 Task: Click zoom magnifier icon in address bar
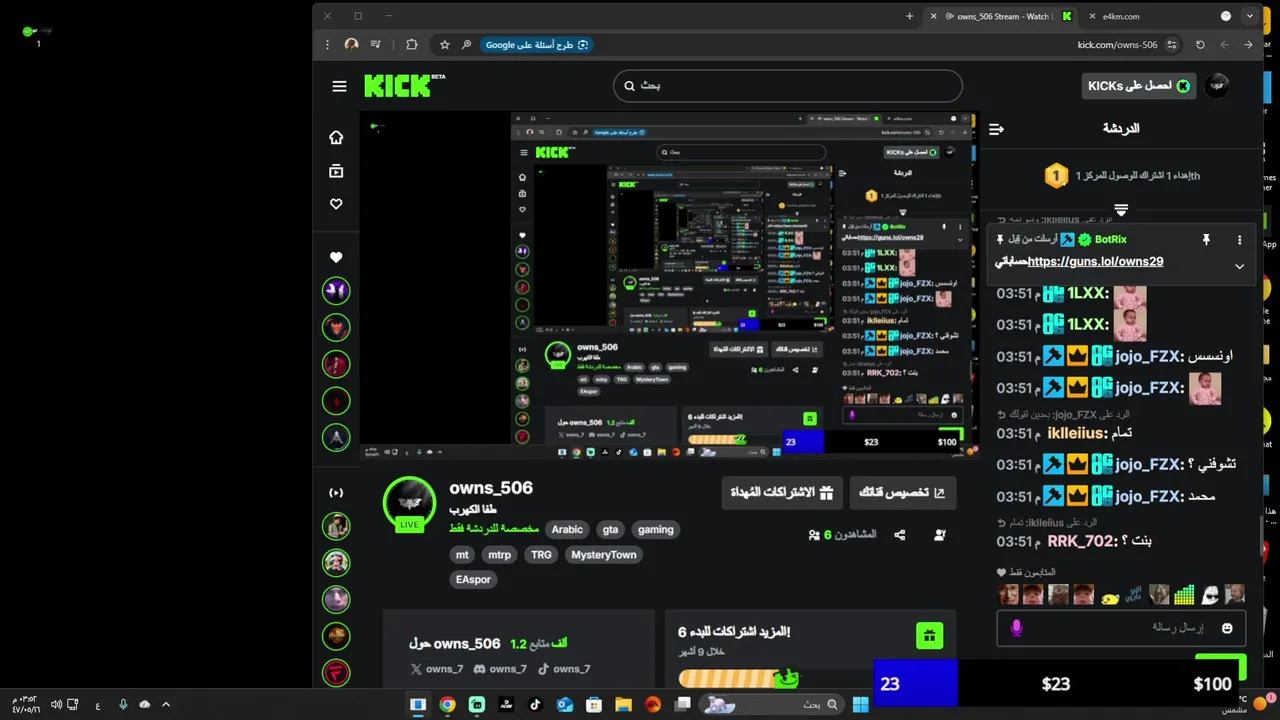[x=466, y=45]
